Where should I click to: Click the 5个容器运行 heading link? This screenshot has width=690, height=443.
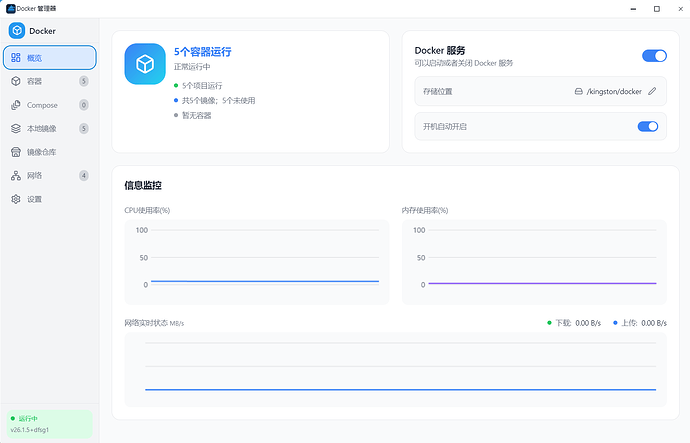202,52
